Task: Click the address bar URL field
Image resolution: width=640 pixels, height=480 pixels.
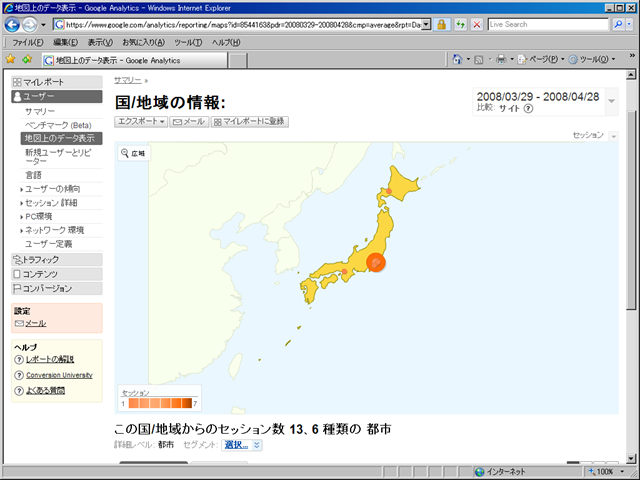Action: (x=243, y=25)
